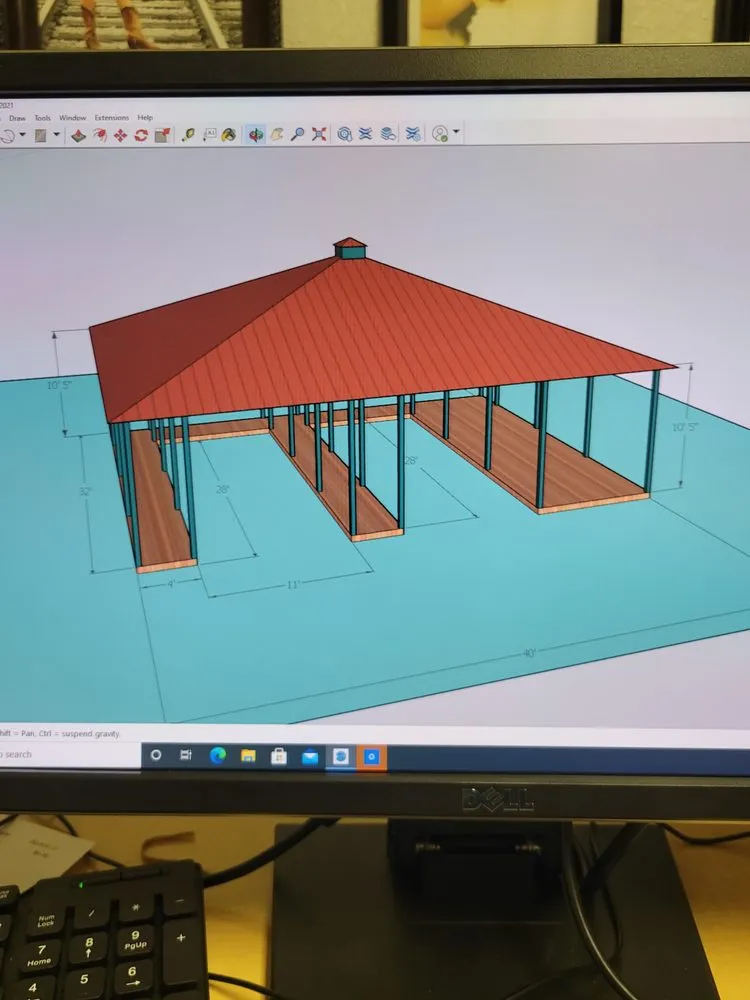
Task: Select the Push/Pull tool
Action: 78,135
